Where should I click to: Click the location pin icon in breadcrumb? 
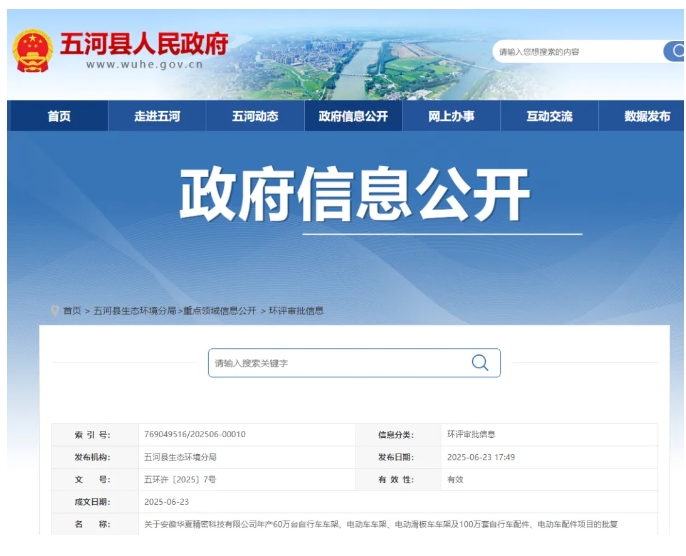(x=55, y=311)
